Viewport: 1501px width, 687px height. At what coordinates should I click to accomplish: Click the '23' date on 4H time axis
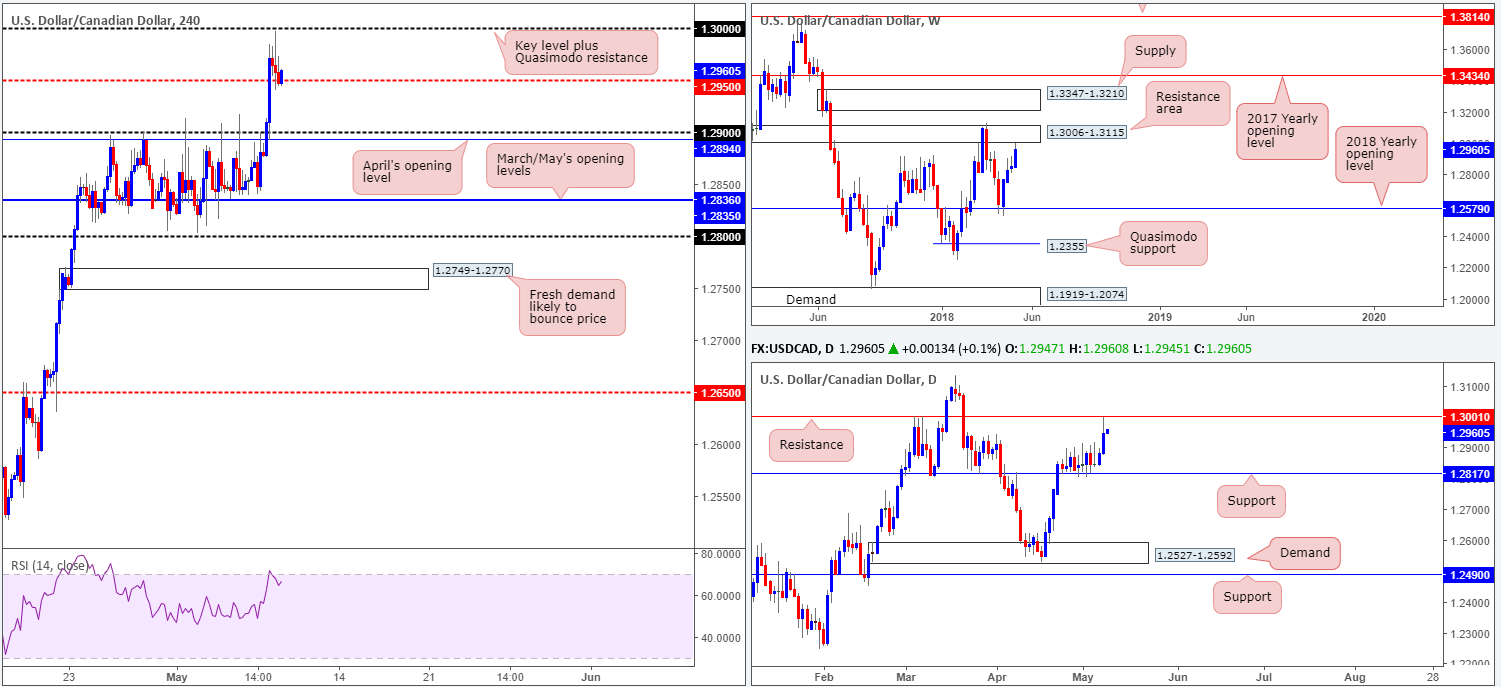point(68,675)
